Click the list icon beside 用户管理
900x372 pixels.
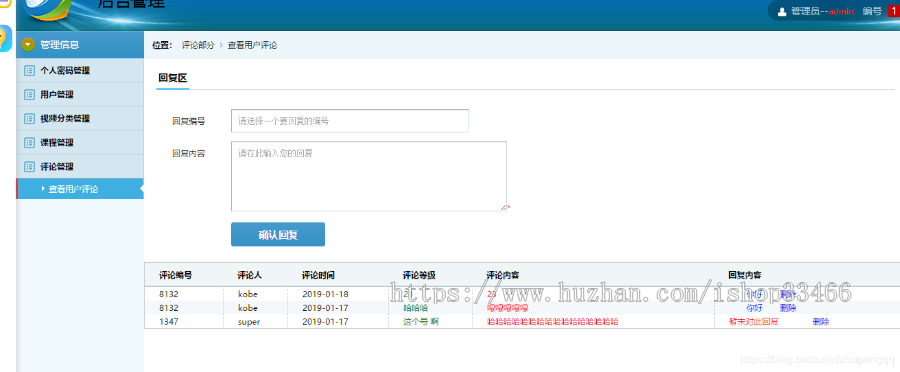tap(29, 95)
